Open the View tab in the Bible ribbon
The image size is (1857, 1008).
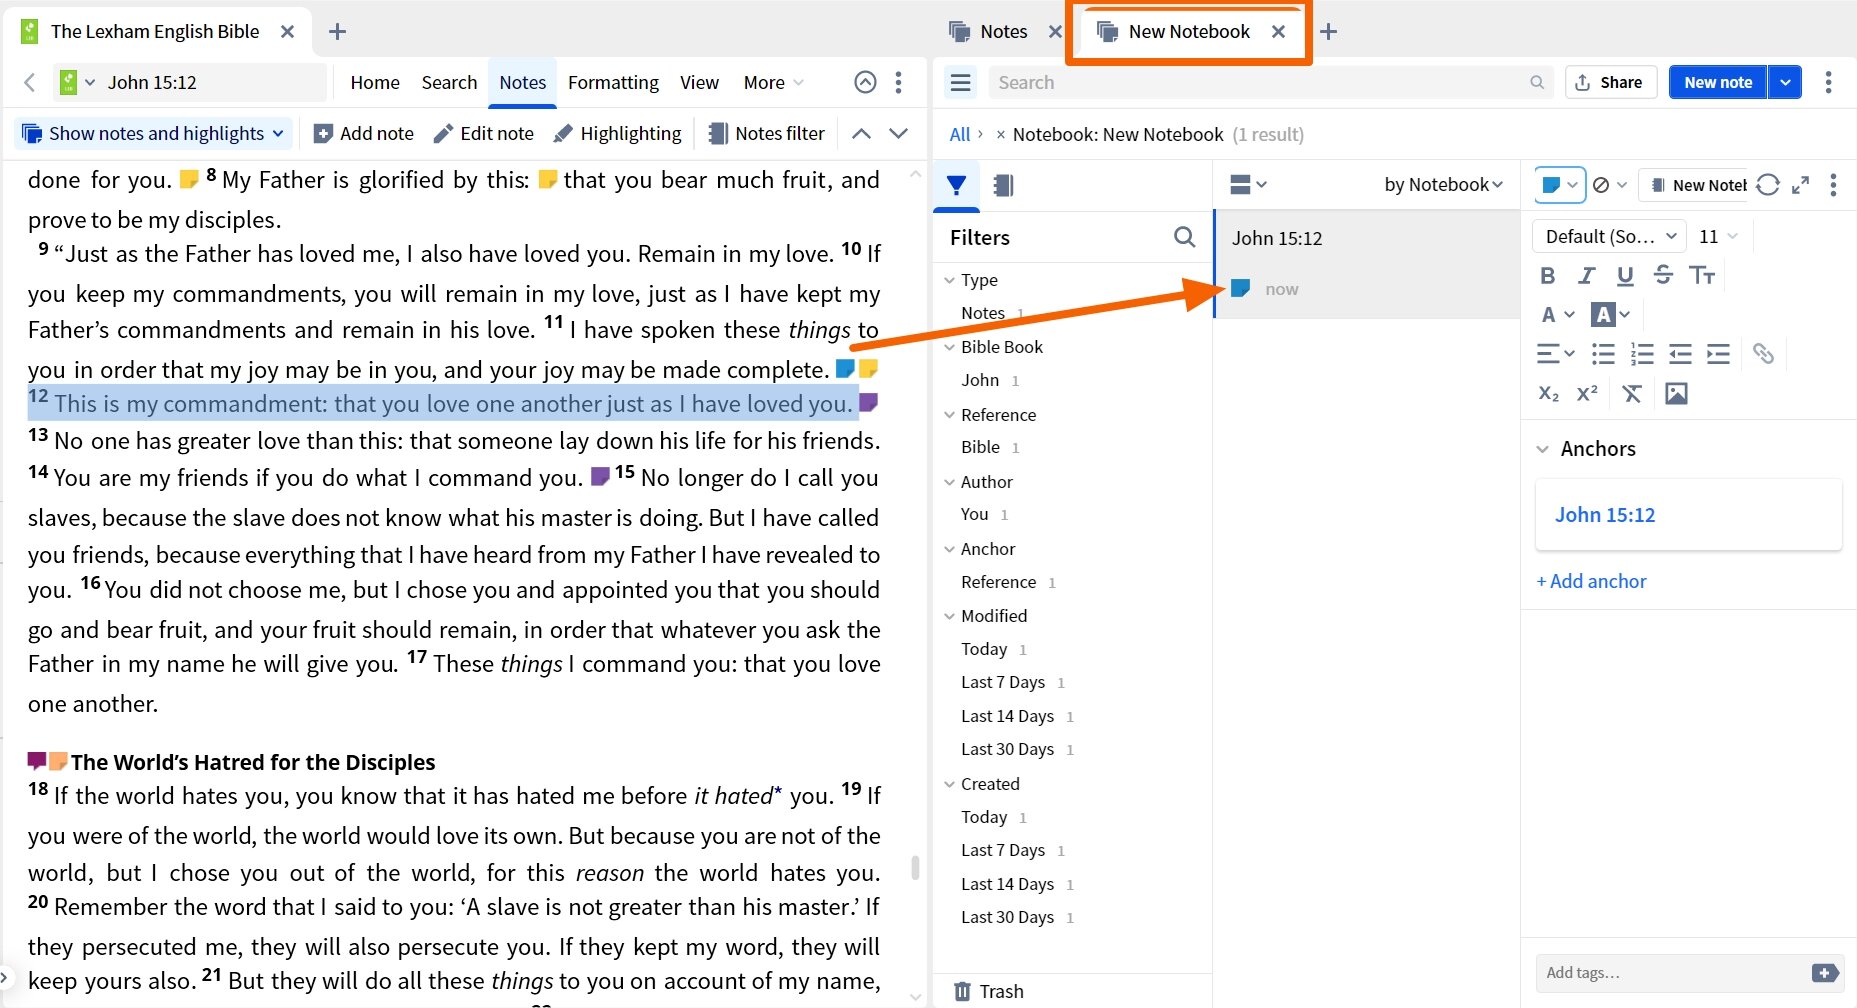click(699, 82)
